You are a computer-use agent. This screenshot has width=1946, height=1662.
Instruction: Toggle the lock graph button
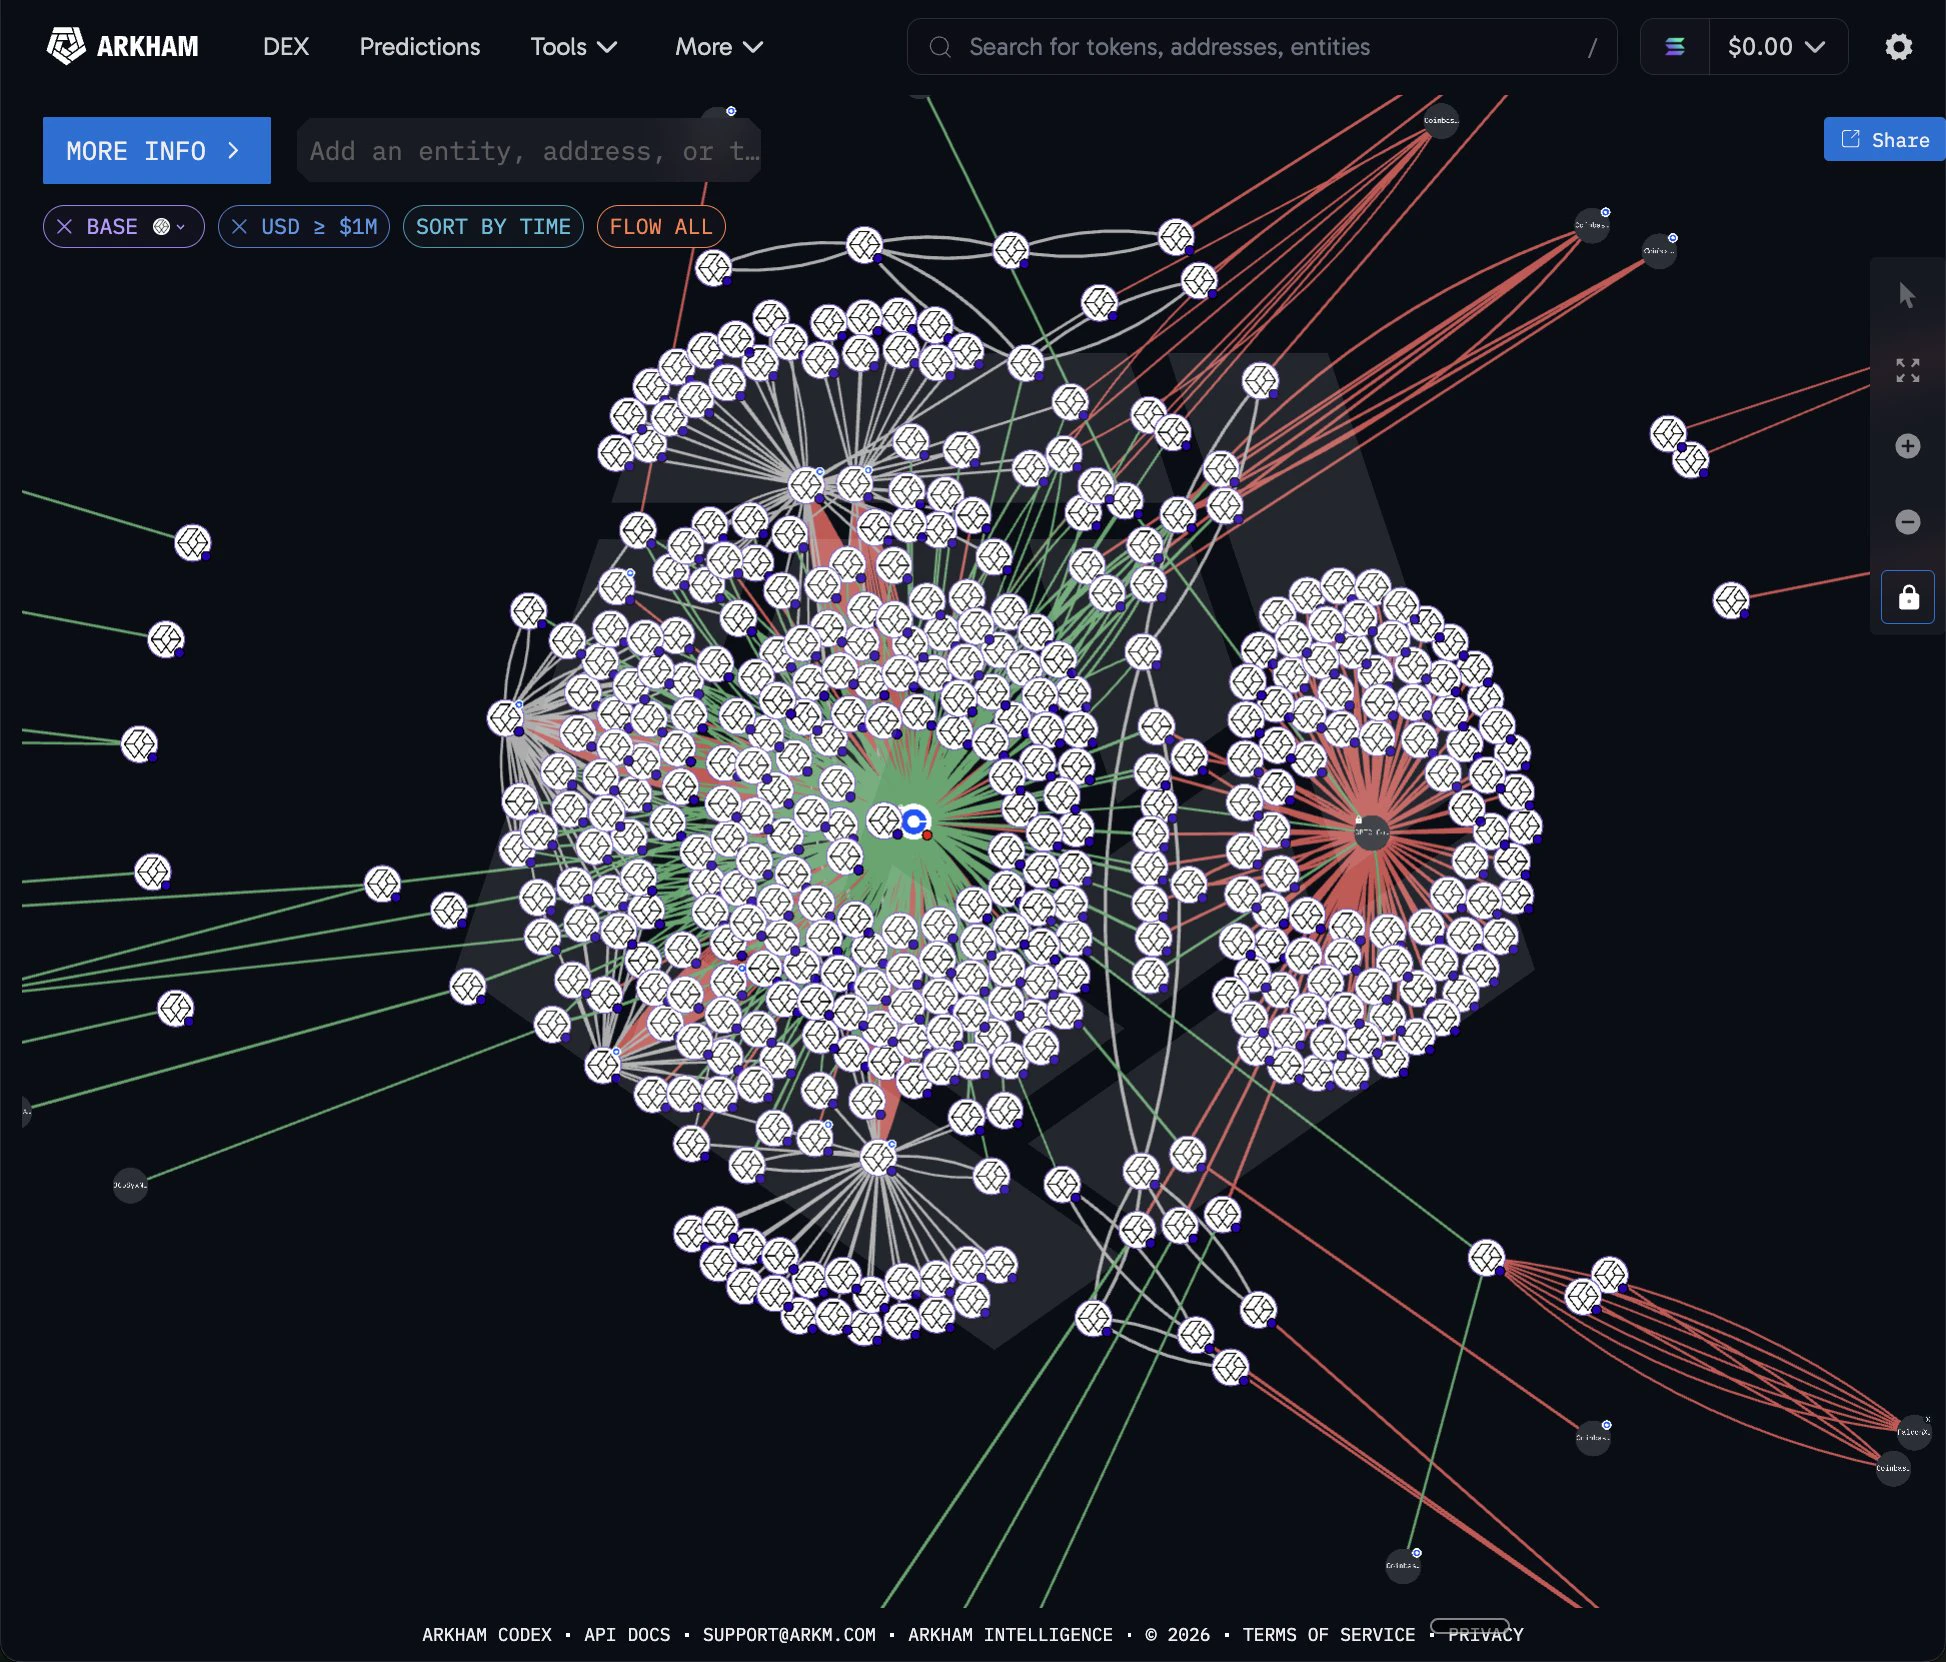click(1907, 597)
